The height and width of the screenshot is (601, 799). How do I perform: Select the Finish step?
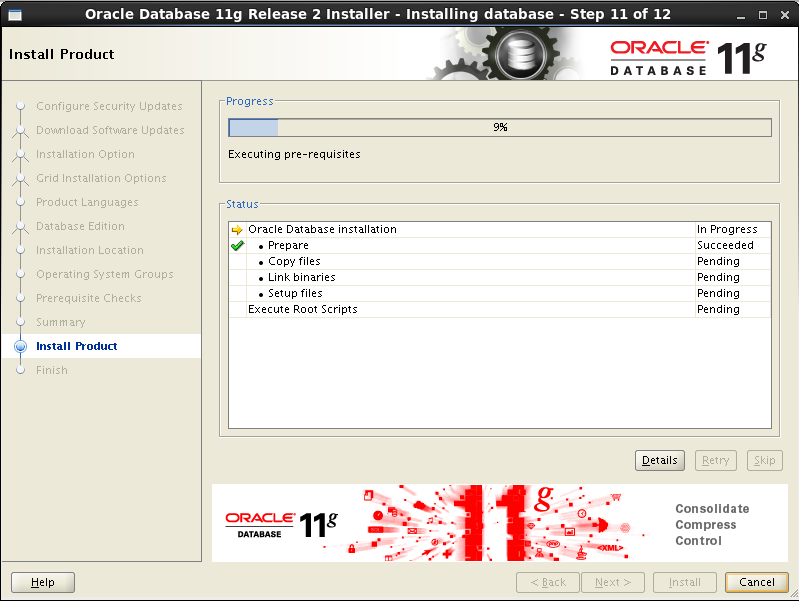pyautogui.click(x=51, y=370)
